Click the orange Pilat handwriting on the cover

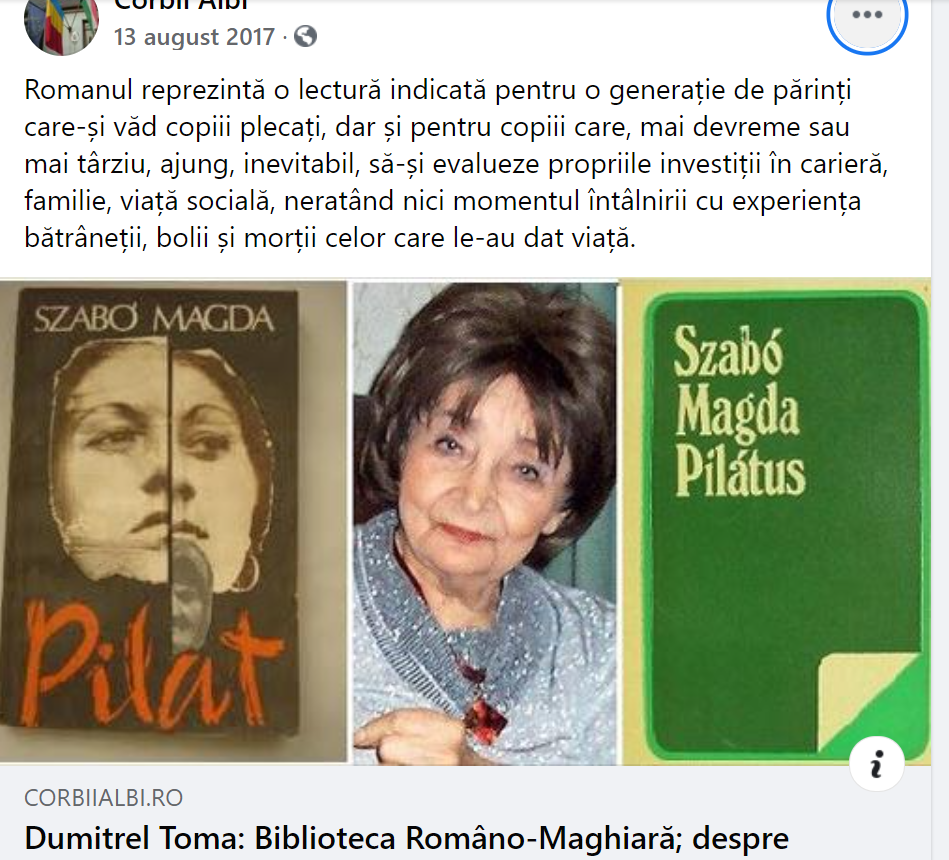click(151, 665)
